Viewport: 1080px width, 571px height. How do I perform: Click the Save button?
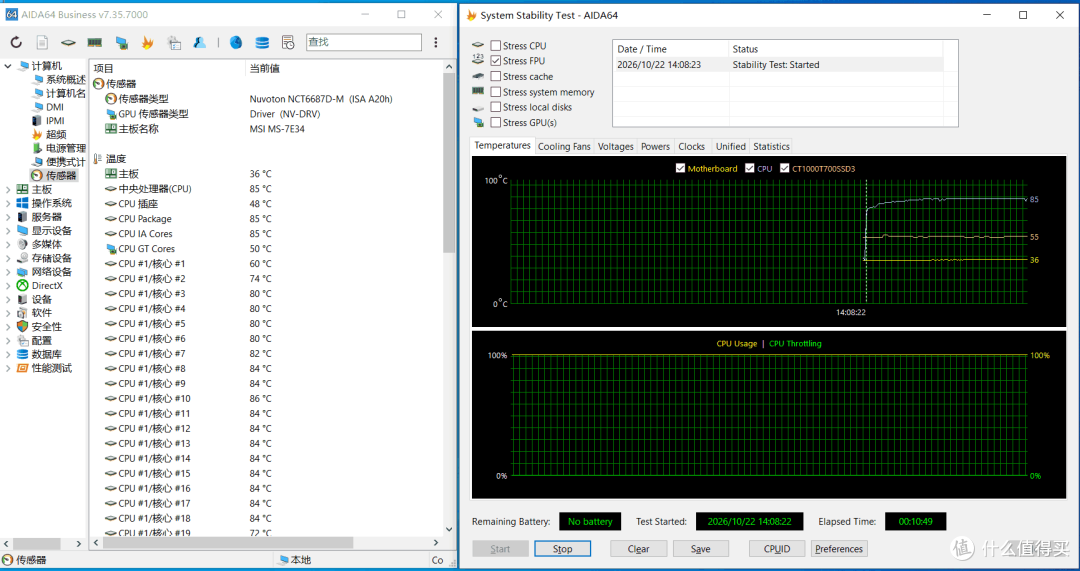(700, 549)
